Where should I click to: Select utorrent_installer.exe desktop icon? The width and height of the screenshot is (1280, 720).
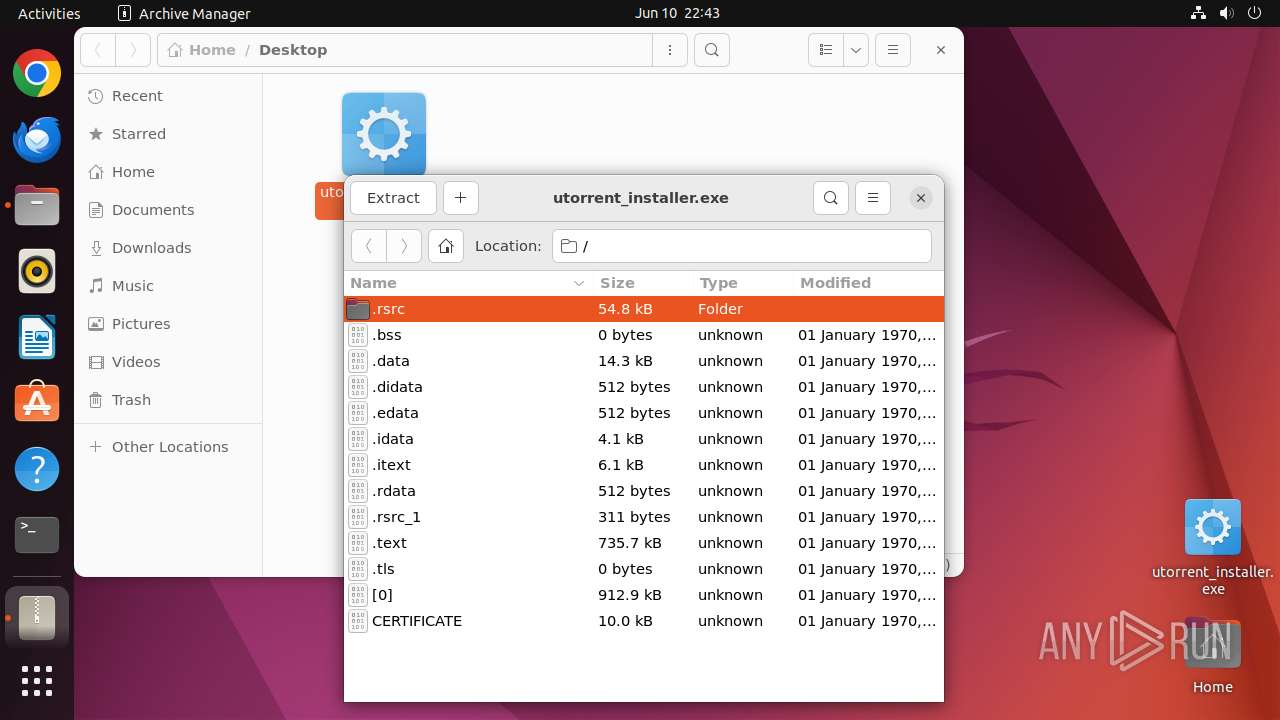1213,547
